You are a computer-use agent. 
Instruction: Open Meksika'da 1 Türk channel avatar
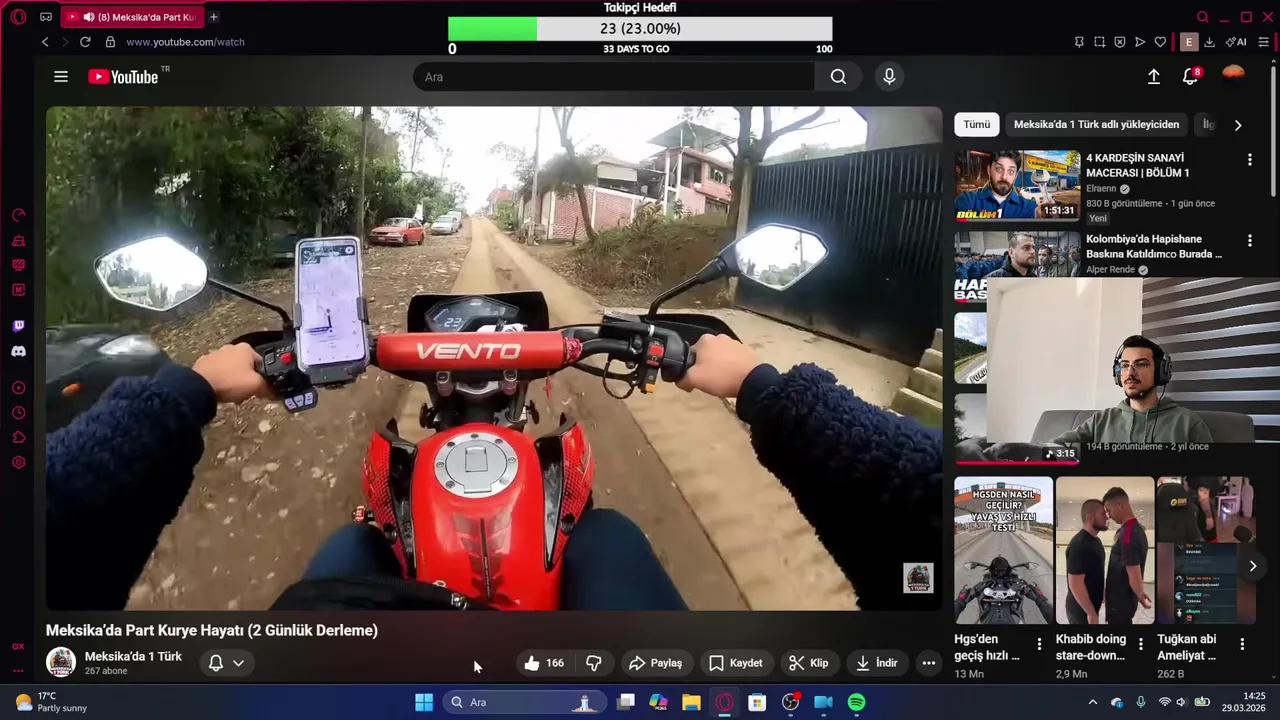(61, 662)
